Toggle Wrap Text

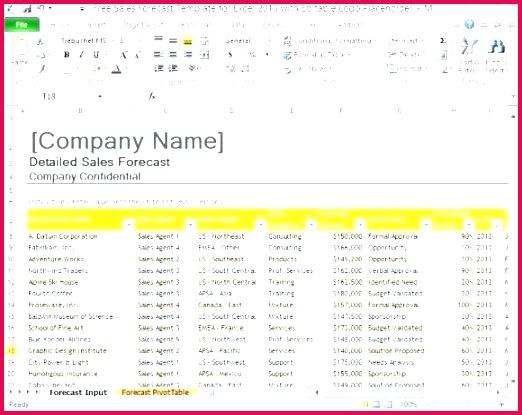pyautogui.click(x=204, y=41)
